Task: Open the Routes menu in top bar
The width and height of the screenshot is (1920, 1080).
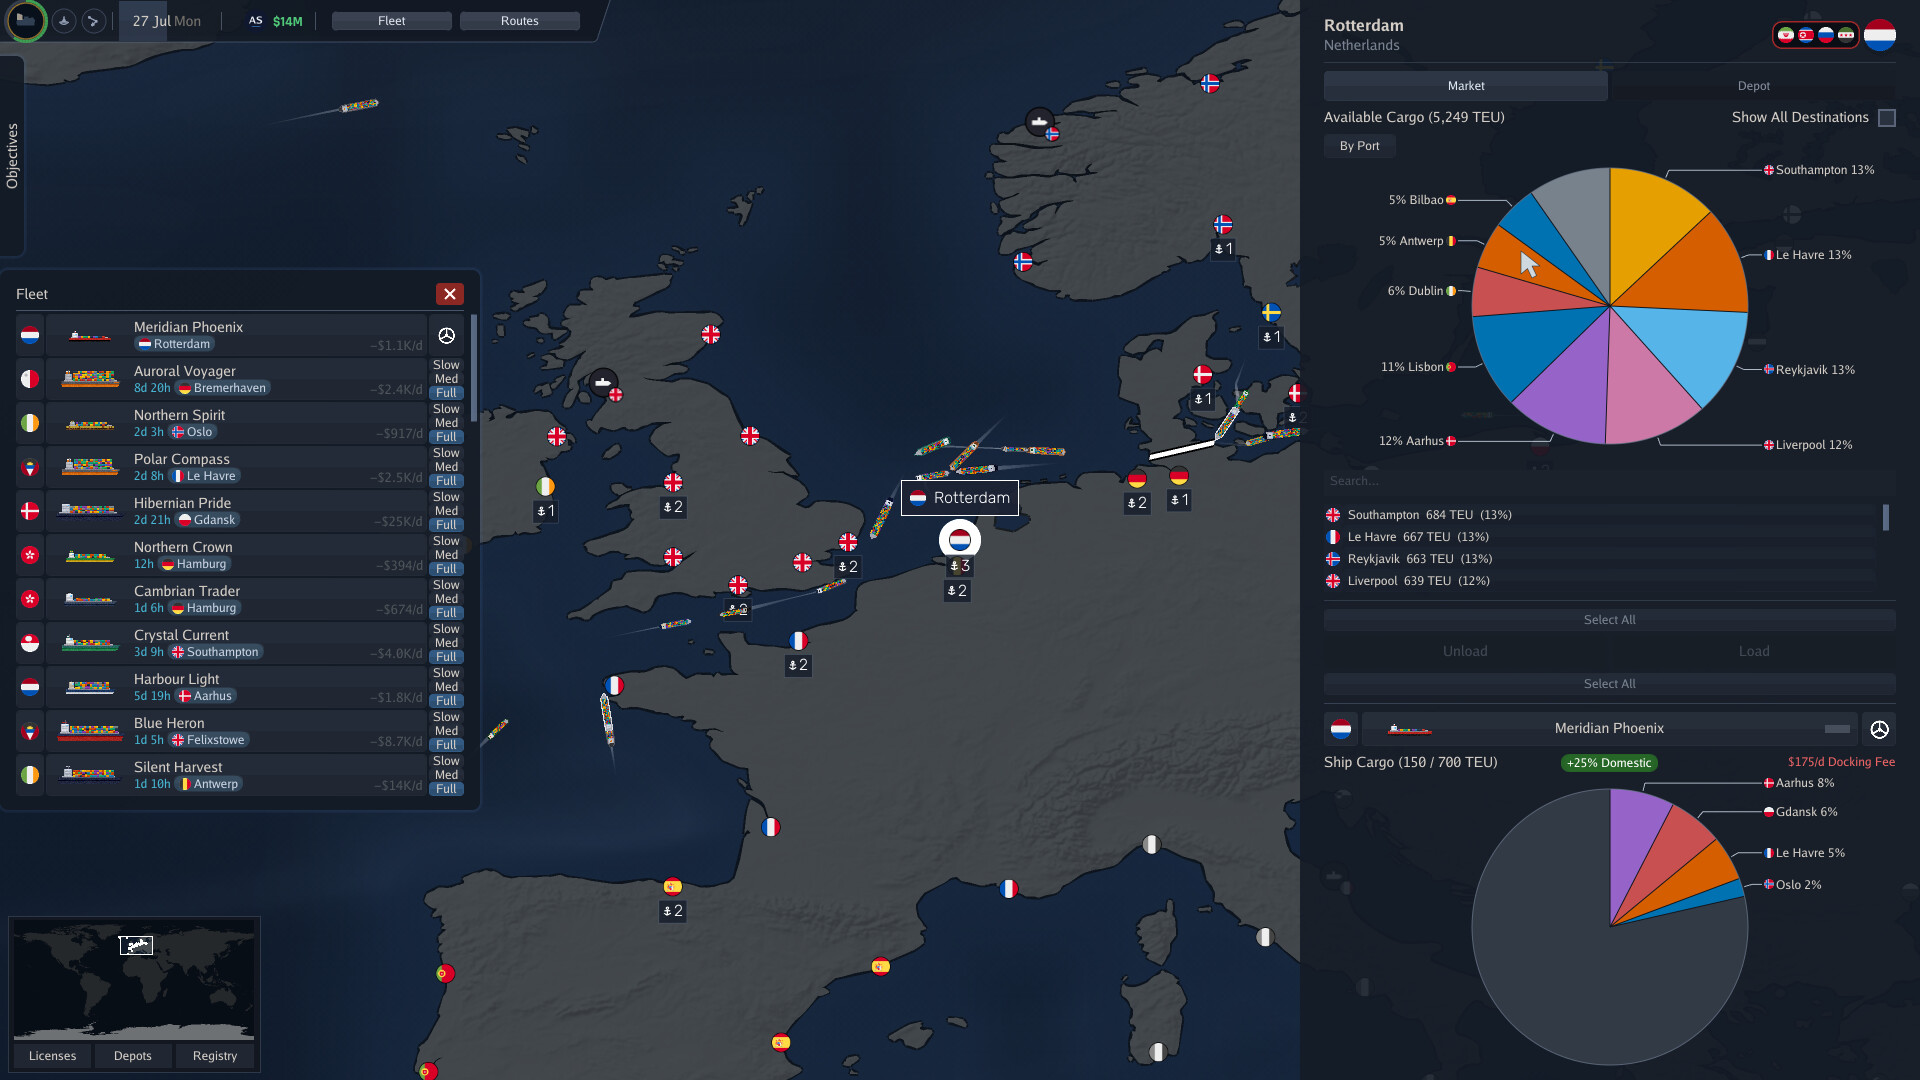Action: (519, 21)
